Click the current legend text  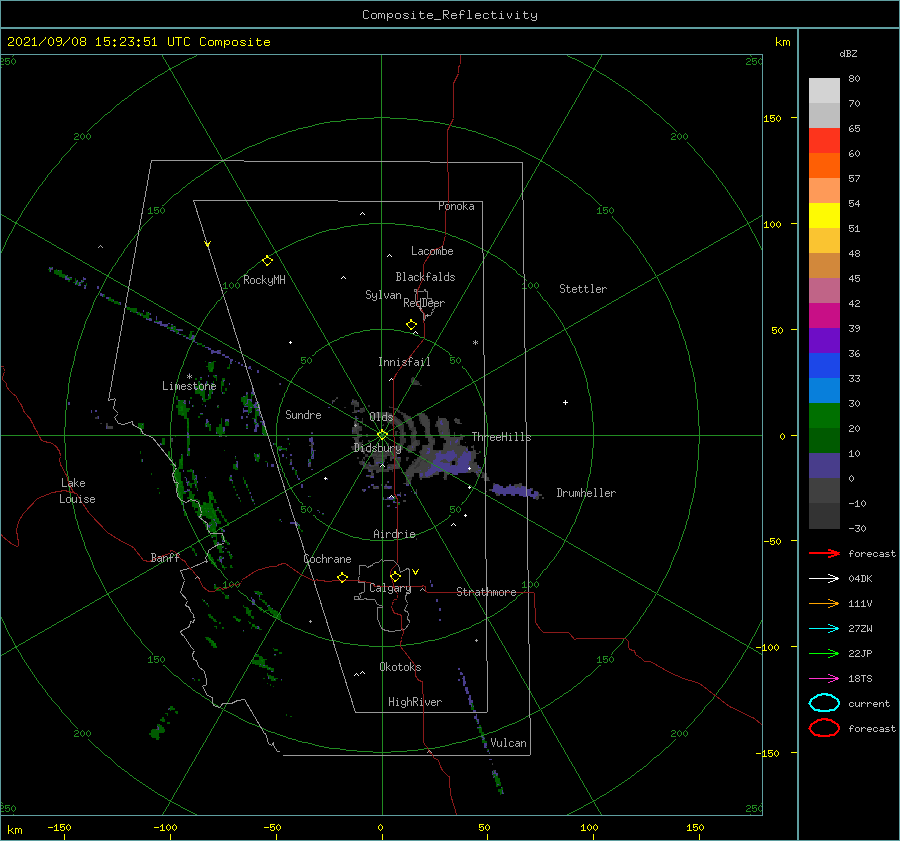pos(869,703)
